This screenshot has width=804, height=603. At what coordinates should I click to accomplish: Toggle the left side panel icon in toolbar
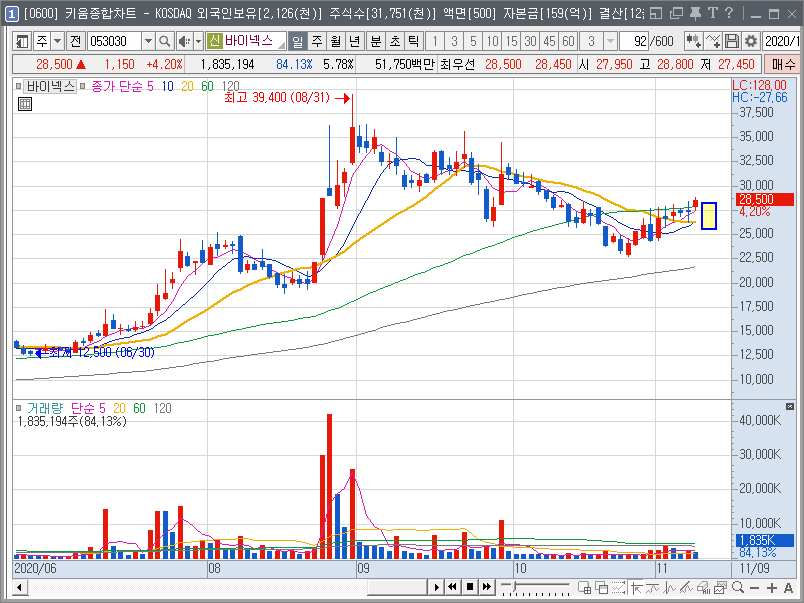pyautogui.click(x=22, y=41)
